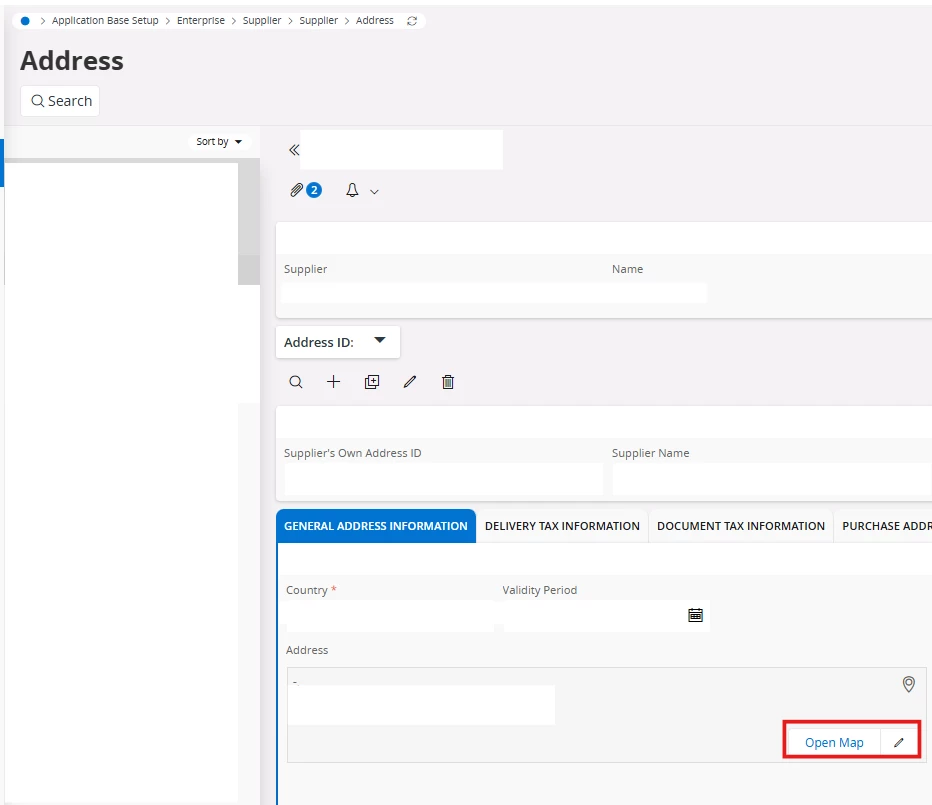This screenshot has width=932, height=805.
Task: Collapse the list panel with double chevron
Action: 294,150
